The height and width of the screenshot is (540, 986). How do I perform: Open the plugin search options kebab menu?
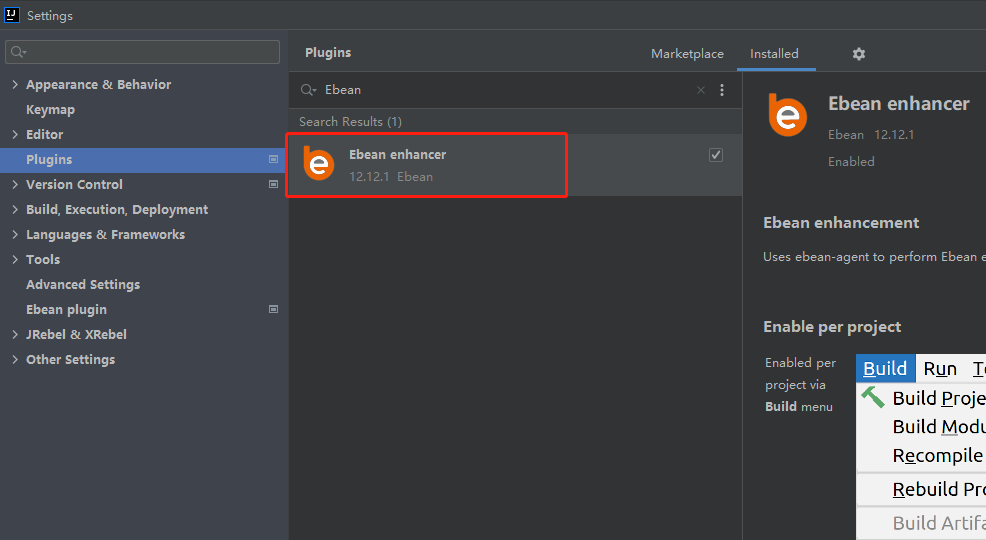coord(722,90)
